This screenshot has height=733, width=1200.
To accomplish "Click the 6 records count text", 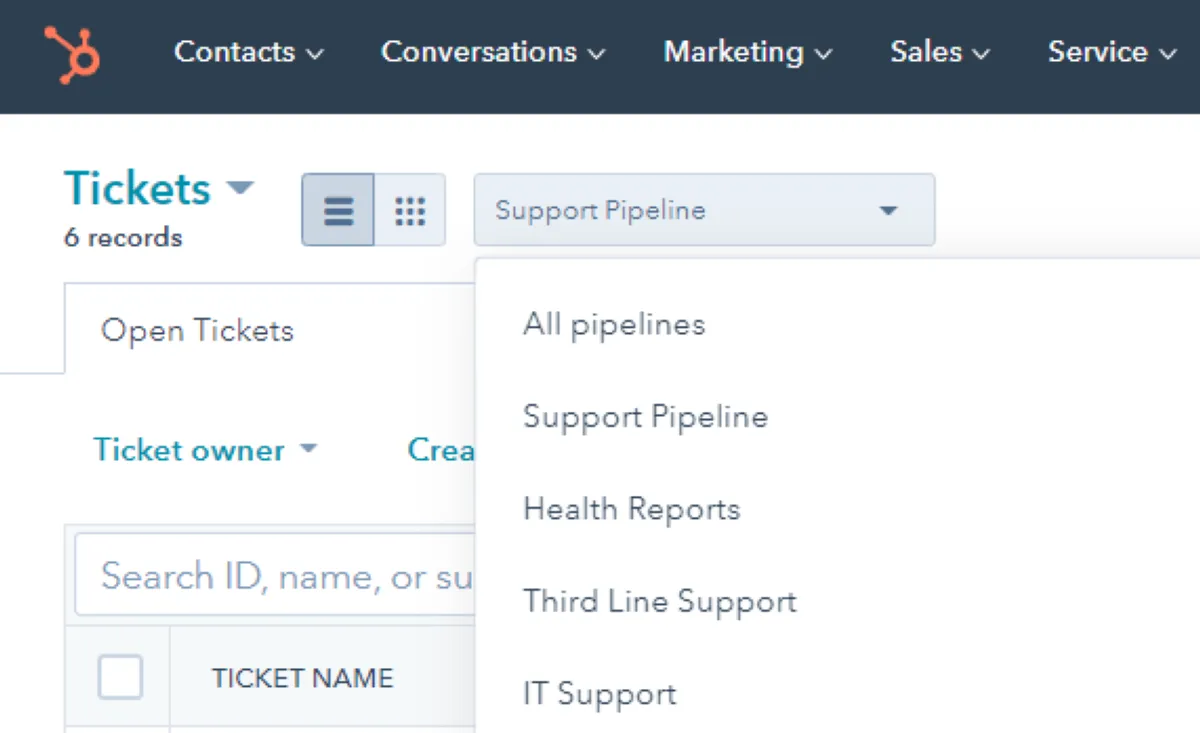I will [x=123, y=238].
